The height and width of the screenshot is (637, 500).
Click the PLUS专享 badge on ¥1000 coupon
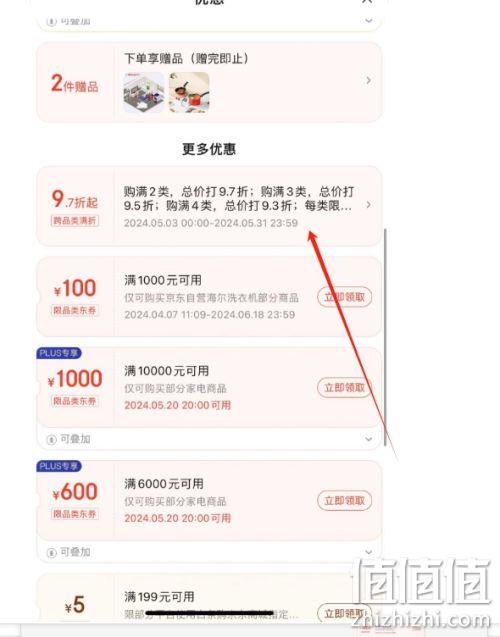click(59, 353)
